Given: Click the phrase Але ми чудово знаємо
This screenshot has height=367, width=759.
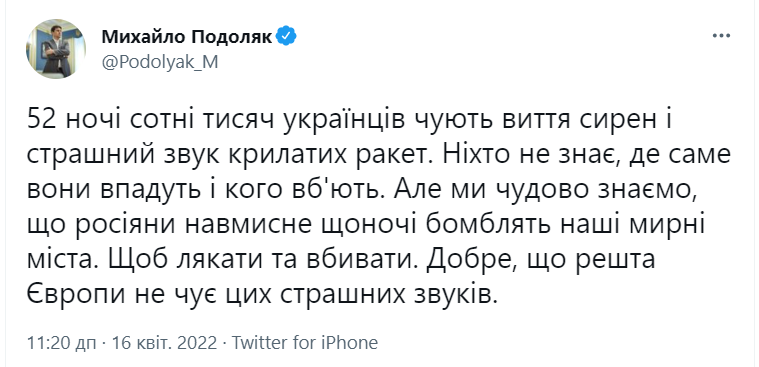Looking at the screenshot, I should [546, 191].
